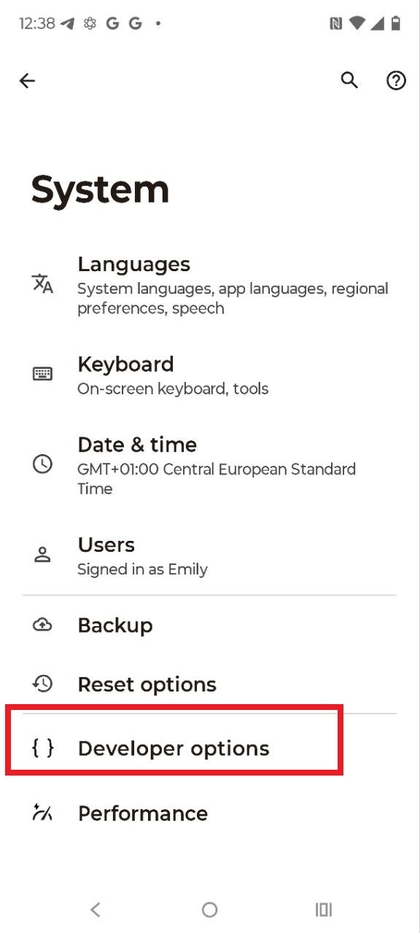Tap the back arrow icon
This screenshot has height=933, width=420.
[27, 80]
